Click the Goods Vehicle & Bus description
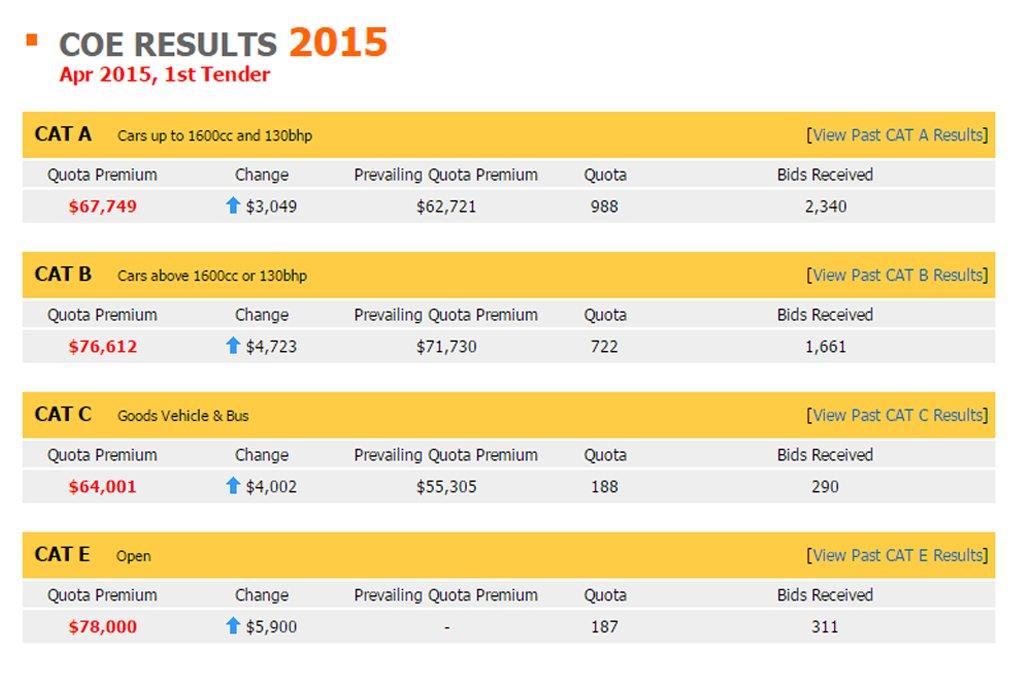The width and height of the screenshot is (1024, 683). coord(183,416)
